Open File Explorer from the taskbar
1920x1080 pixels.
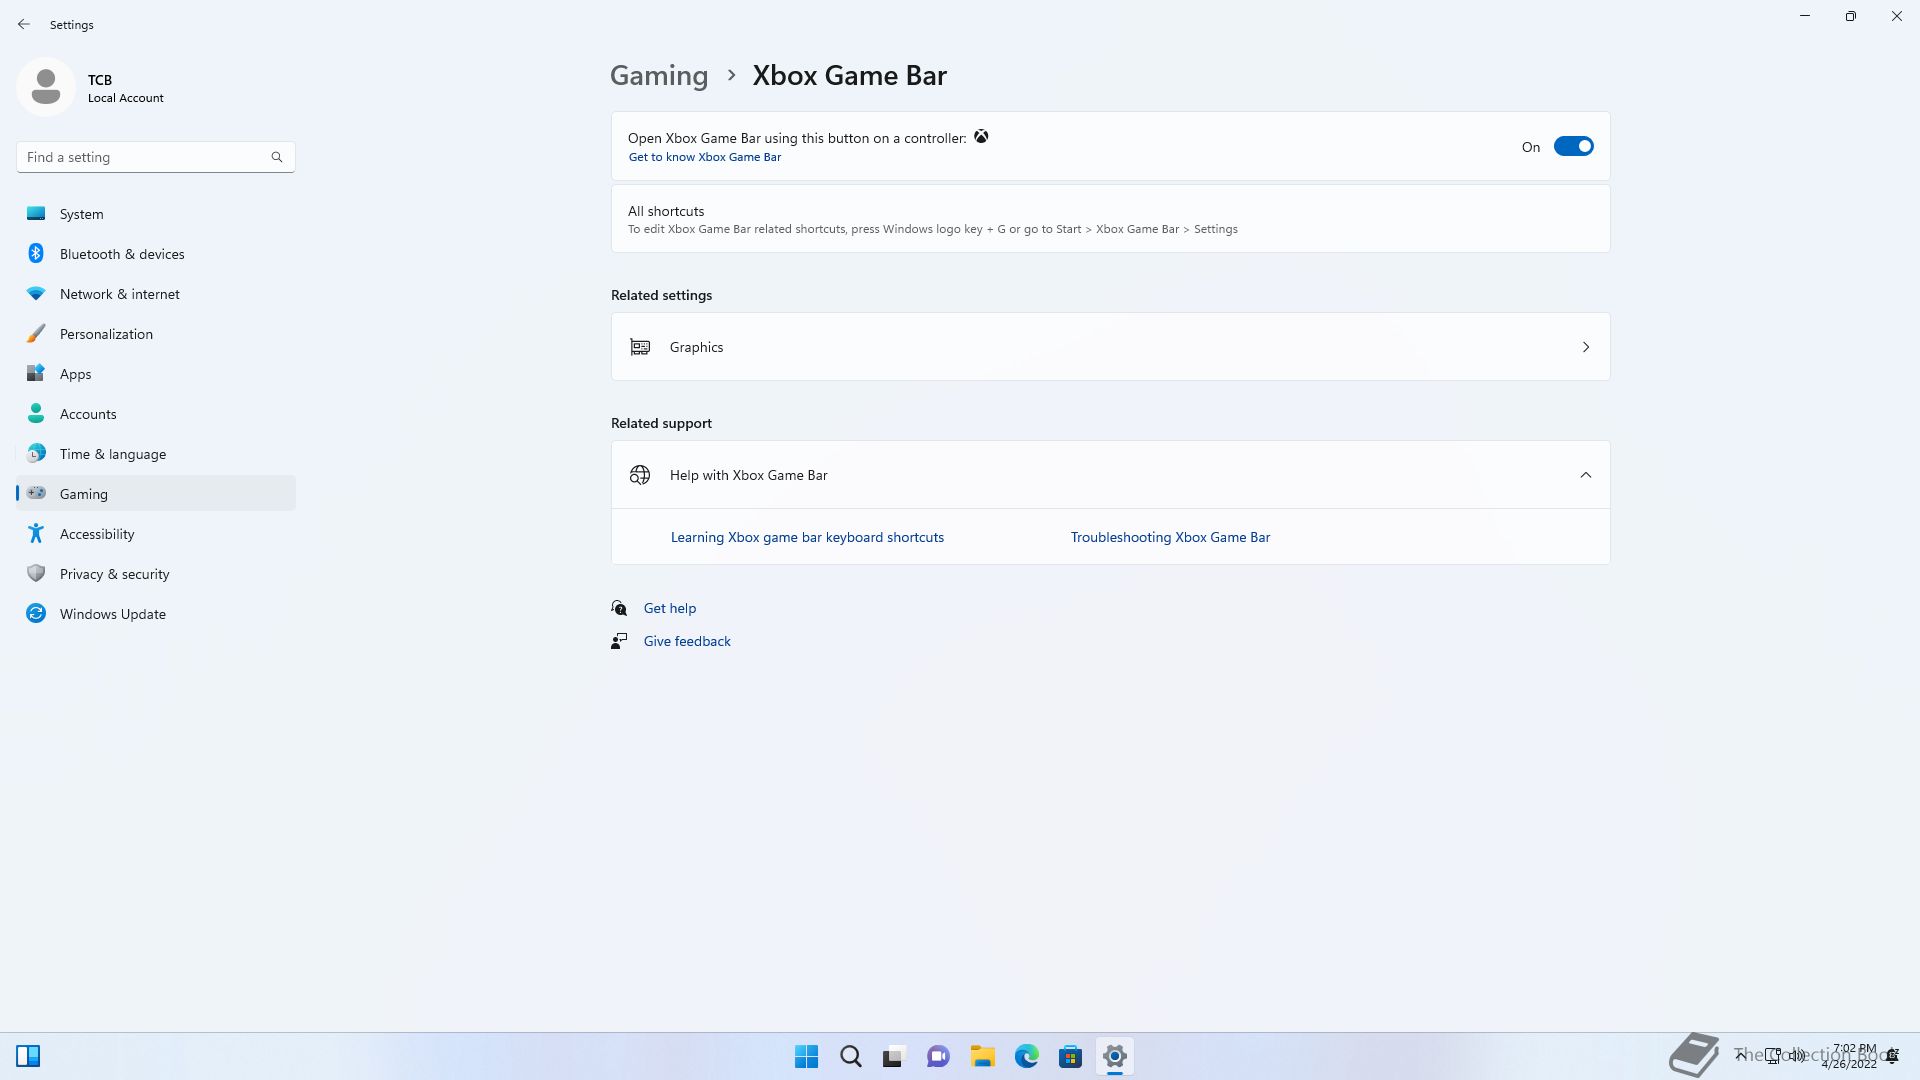point(982,1056)
